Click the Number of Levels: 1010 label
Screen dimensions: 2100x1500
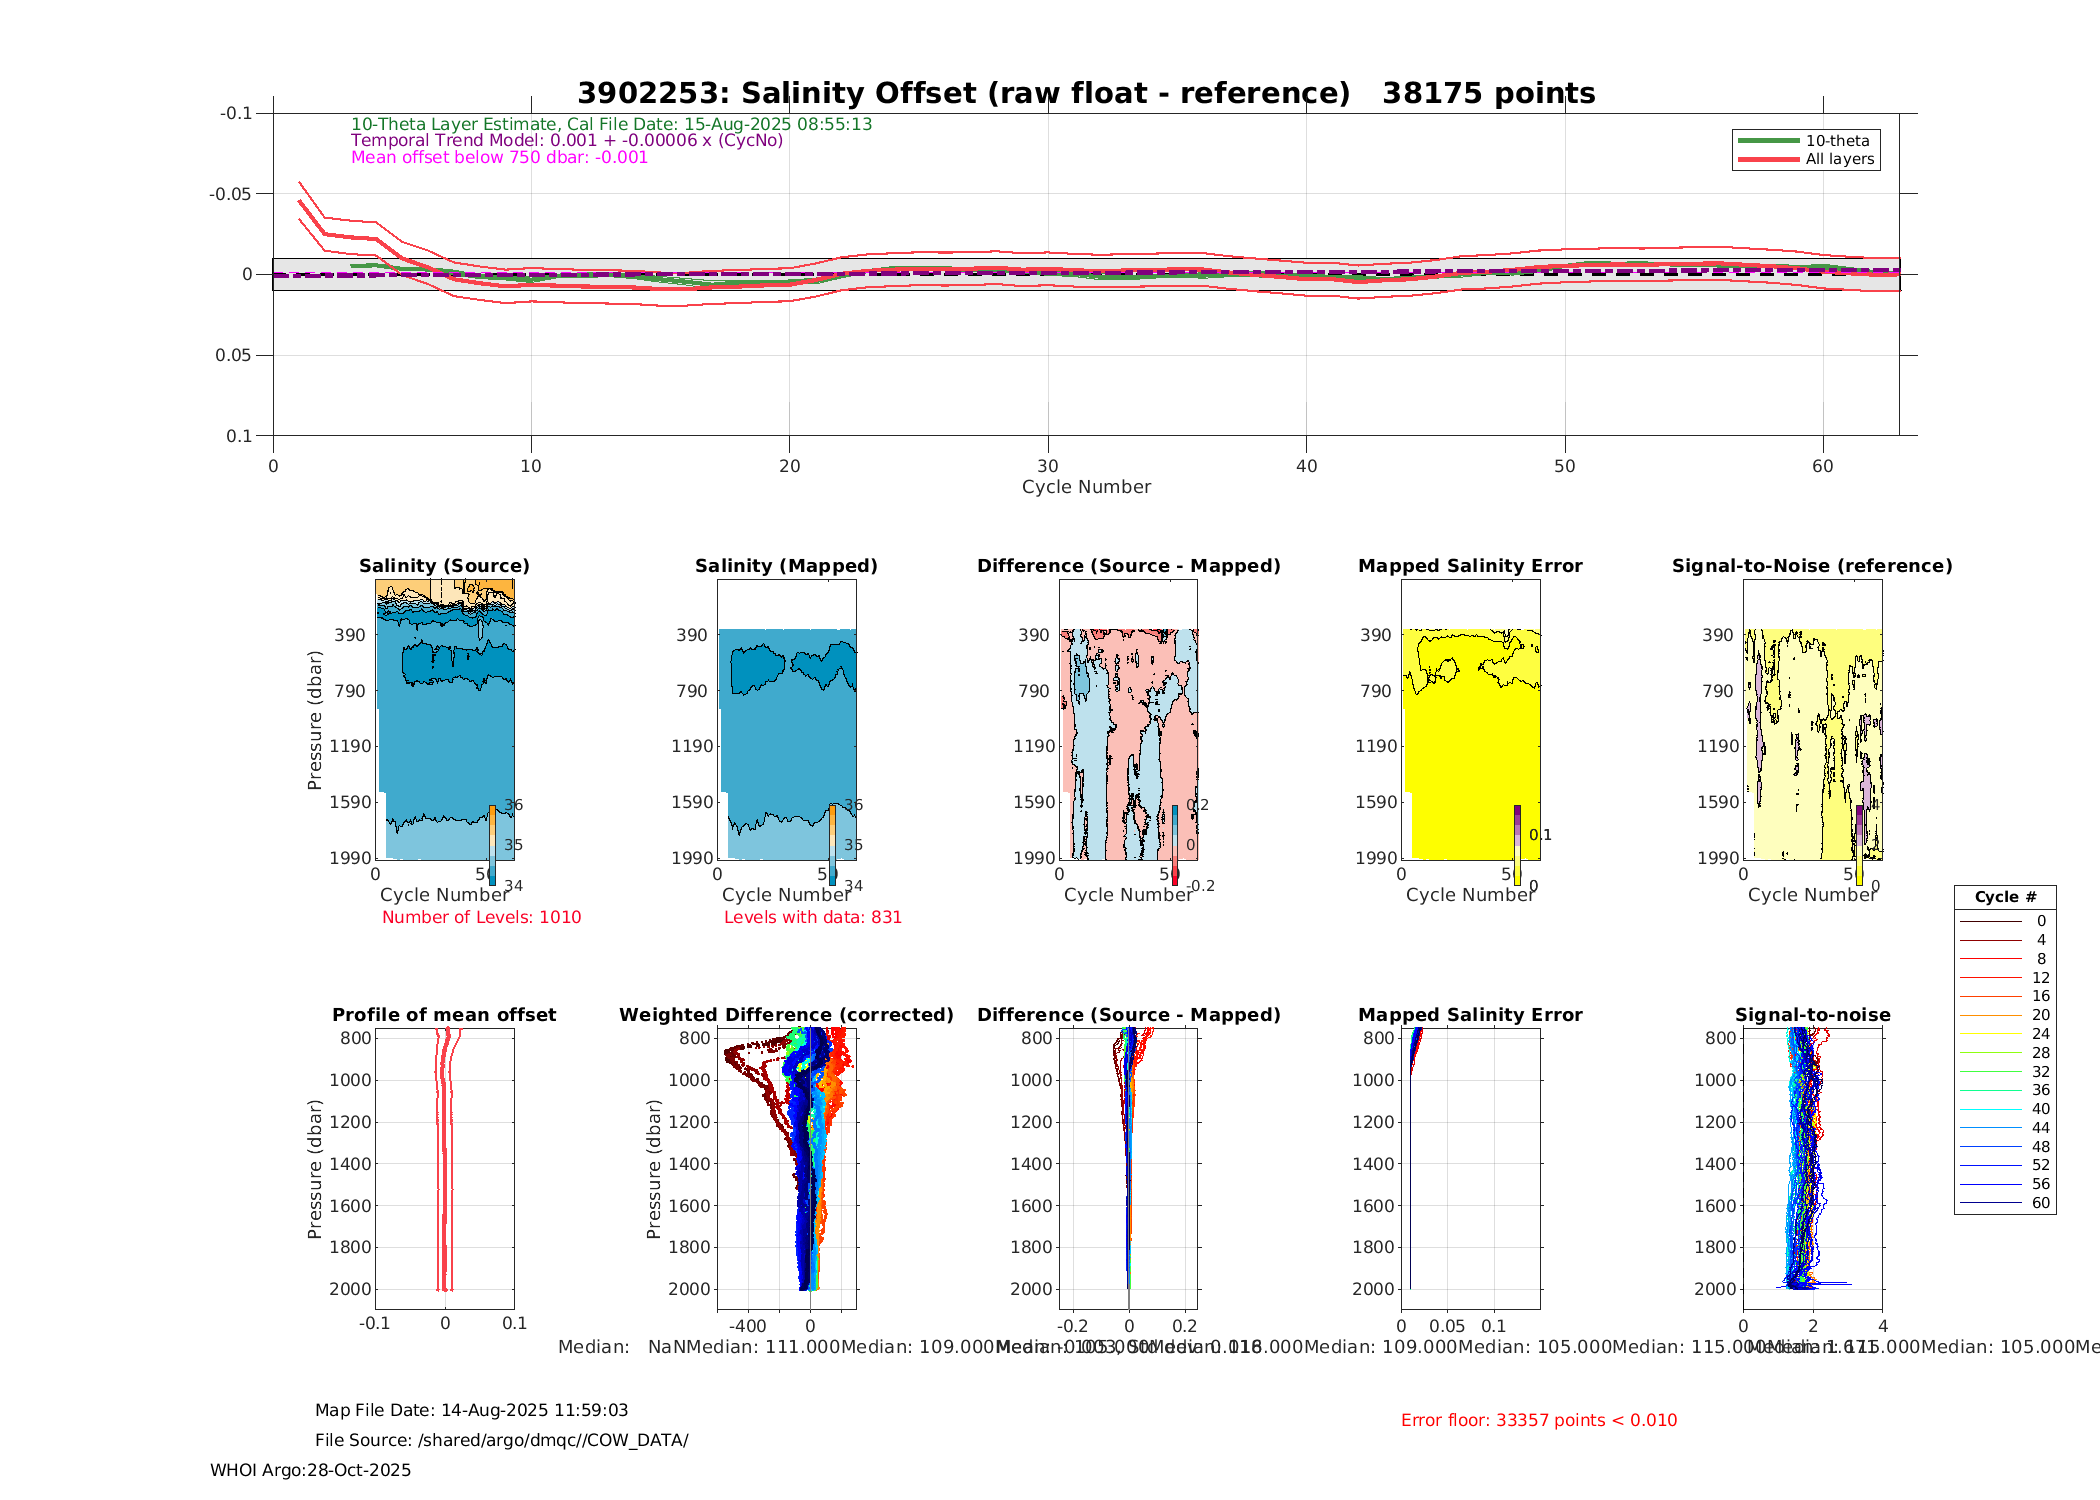pyautogui.click(x=481, y=917)
